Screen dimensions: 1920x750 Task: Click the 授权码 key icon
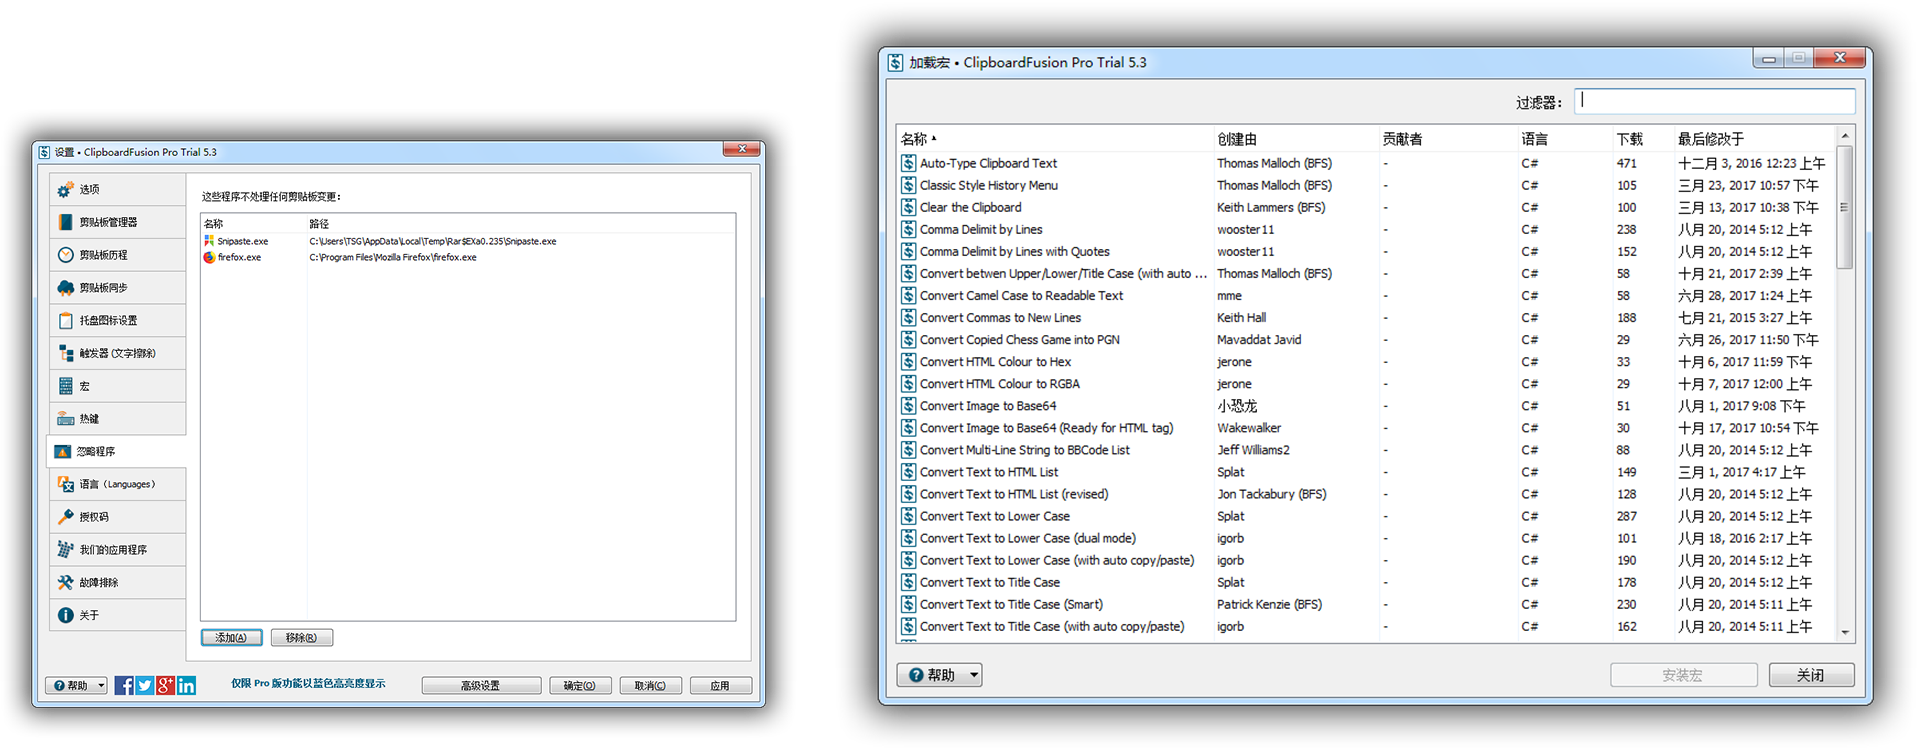point(66,517)
